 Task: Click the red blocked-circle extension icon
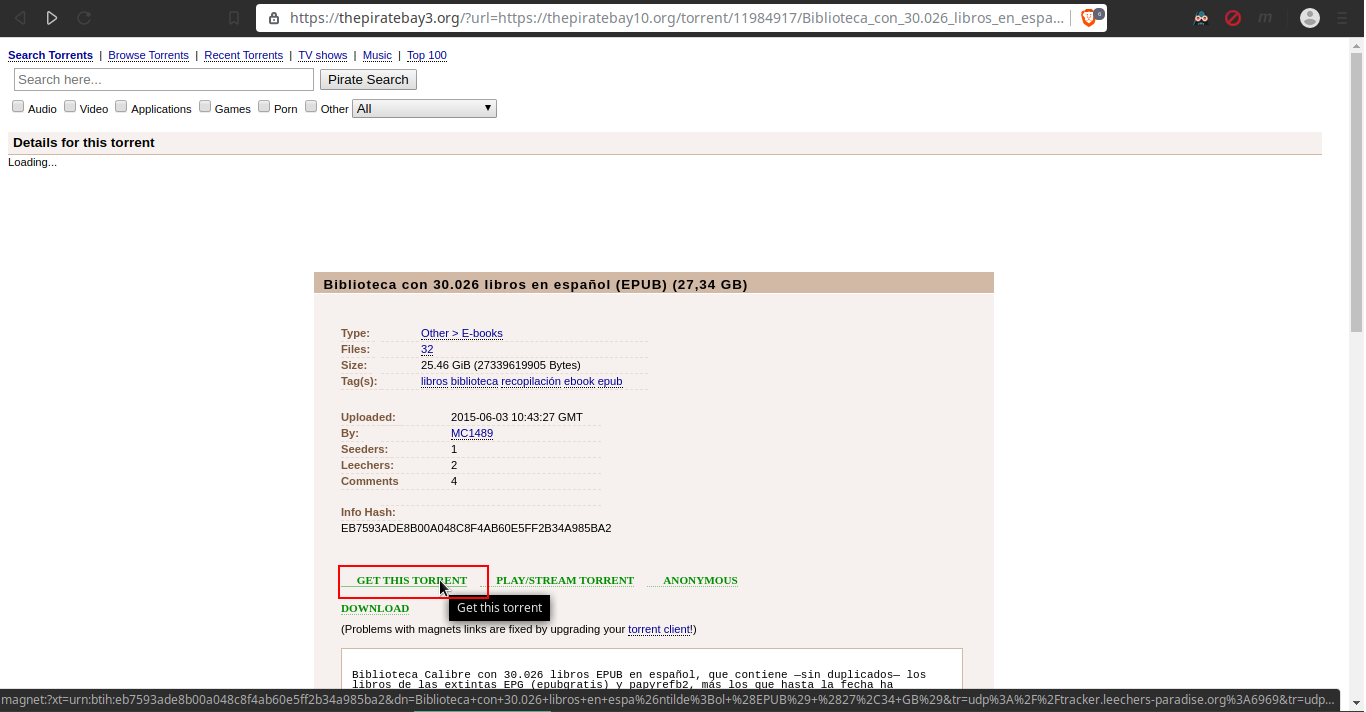click(1233, 18)
